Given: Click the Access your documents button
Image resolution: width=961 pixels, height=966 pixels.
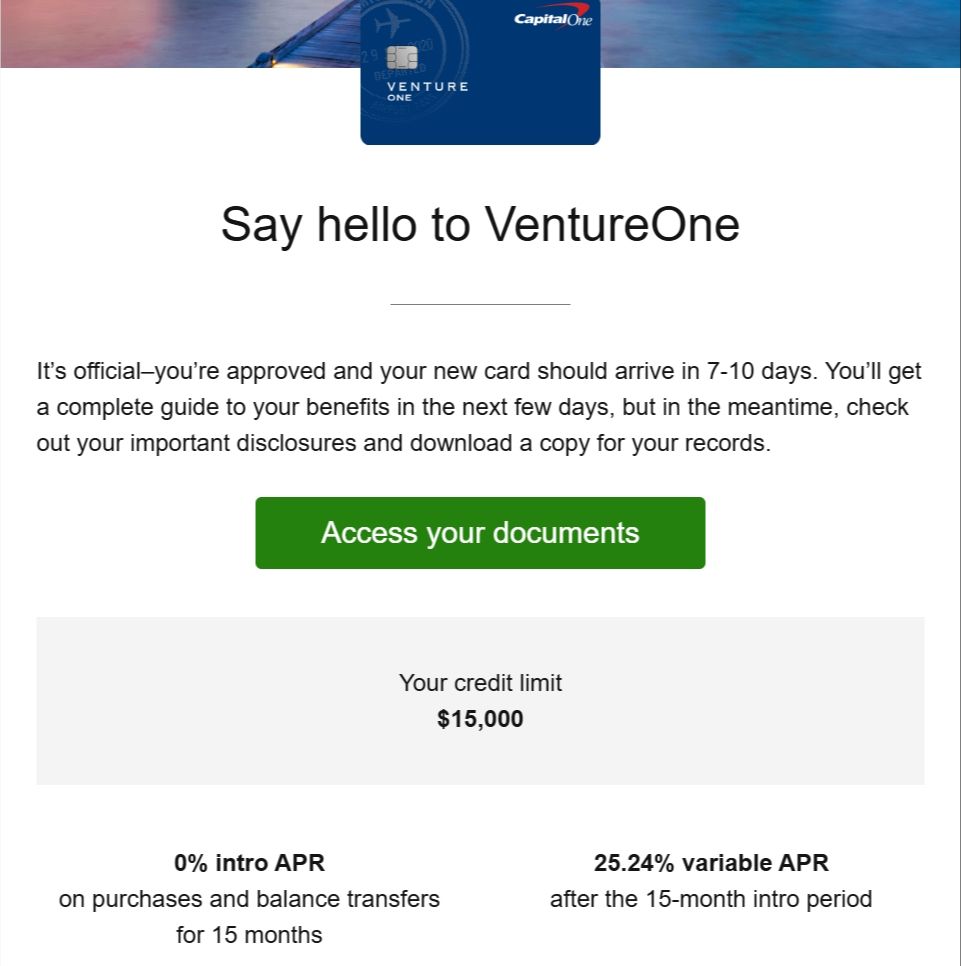Looking at the screenshot, I should click(x=480, y=533).
